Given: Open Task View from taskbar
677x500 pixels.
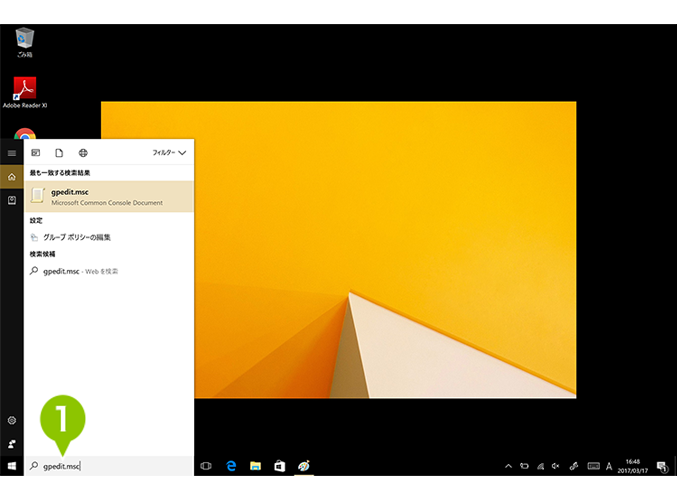Looking at the screenshot, I should pos(206,466).
